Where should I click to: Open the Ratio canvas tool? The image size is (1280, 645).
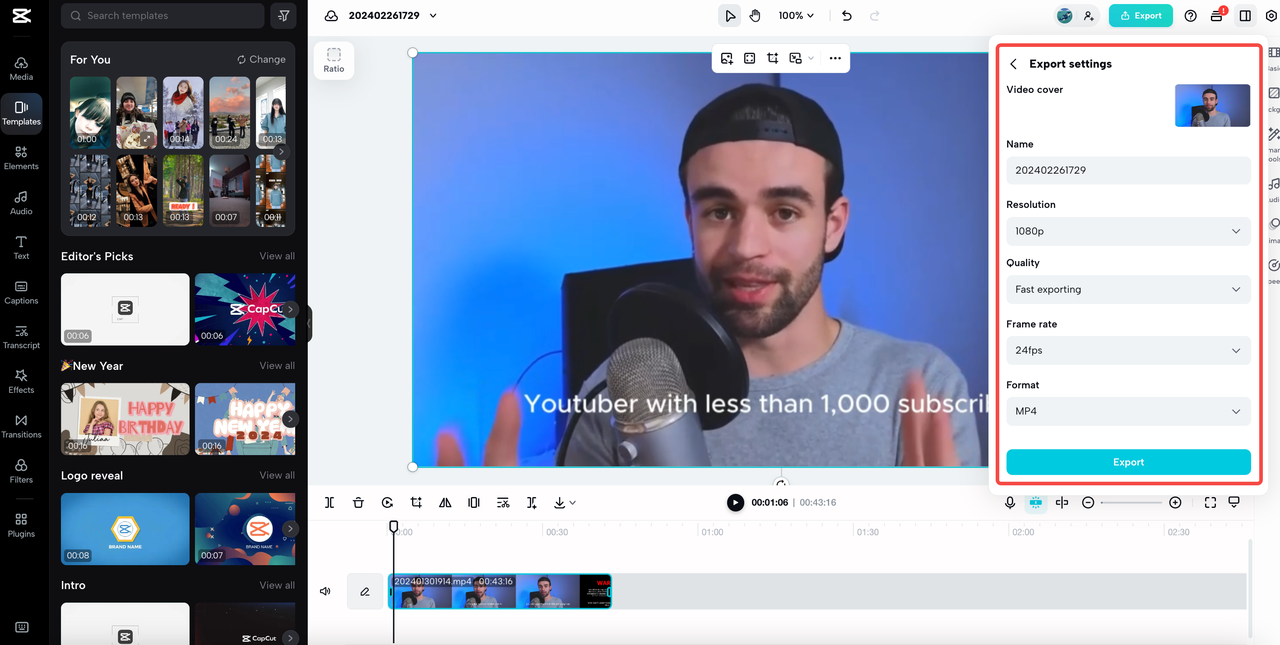pyautogui.click(x=334, y=60)
